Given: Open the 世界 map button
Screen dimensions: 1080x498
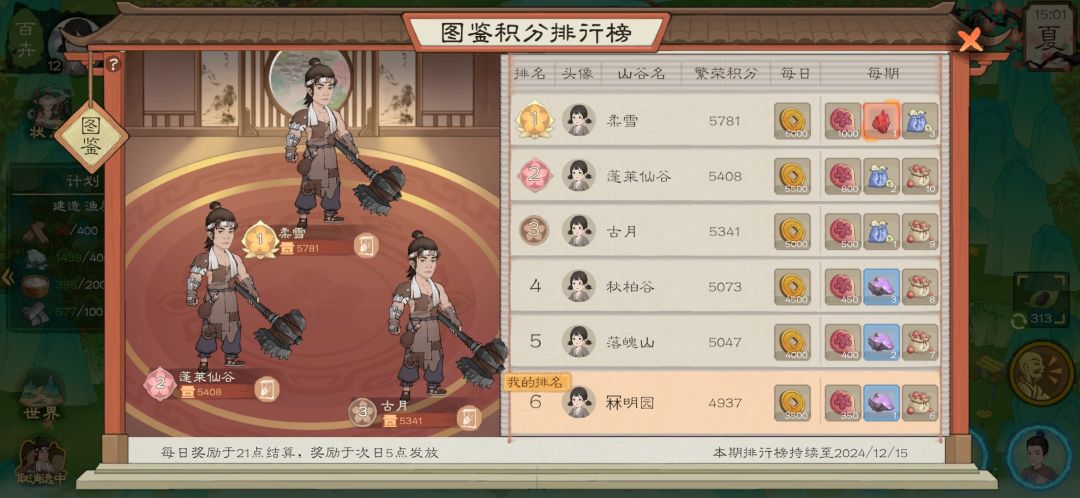Looking at the screenshot, I should tap(43, 398).
